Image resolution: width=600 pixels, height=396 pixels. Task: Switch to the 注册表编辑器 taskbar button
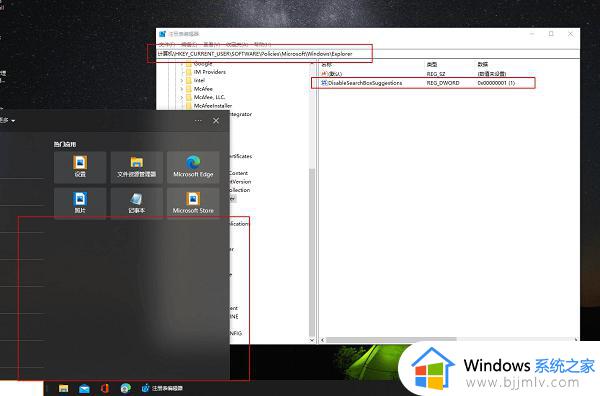pyautogui.click(x=162, y=389)
